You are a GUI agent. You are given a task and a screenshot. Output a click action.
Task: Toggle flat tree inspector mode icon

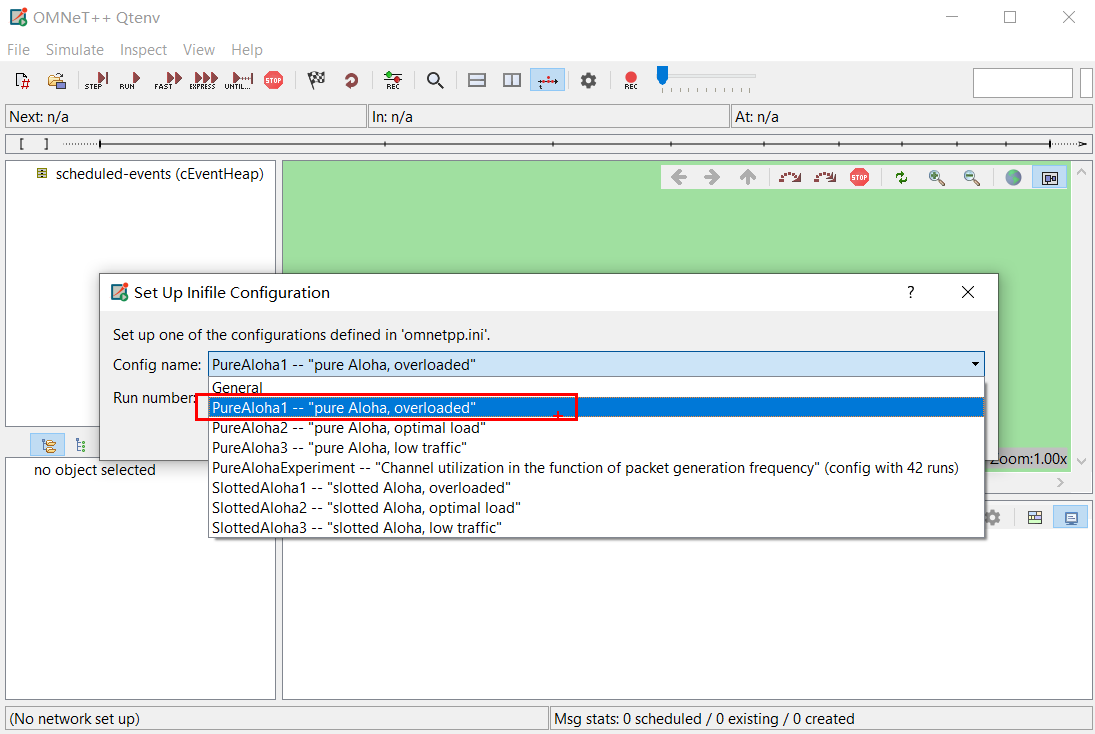pos(80,445)
